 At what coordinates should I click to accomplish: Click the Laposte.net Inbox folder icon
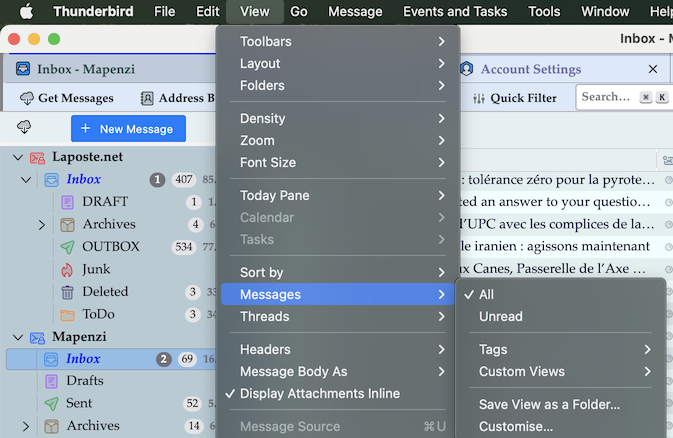[x=52, y=180]
